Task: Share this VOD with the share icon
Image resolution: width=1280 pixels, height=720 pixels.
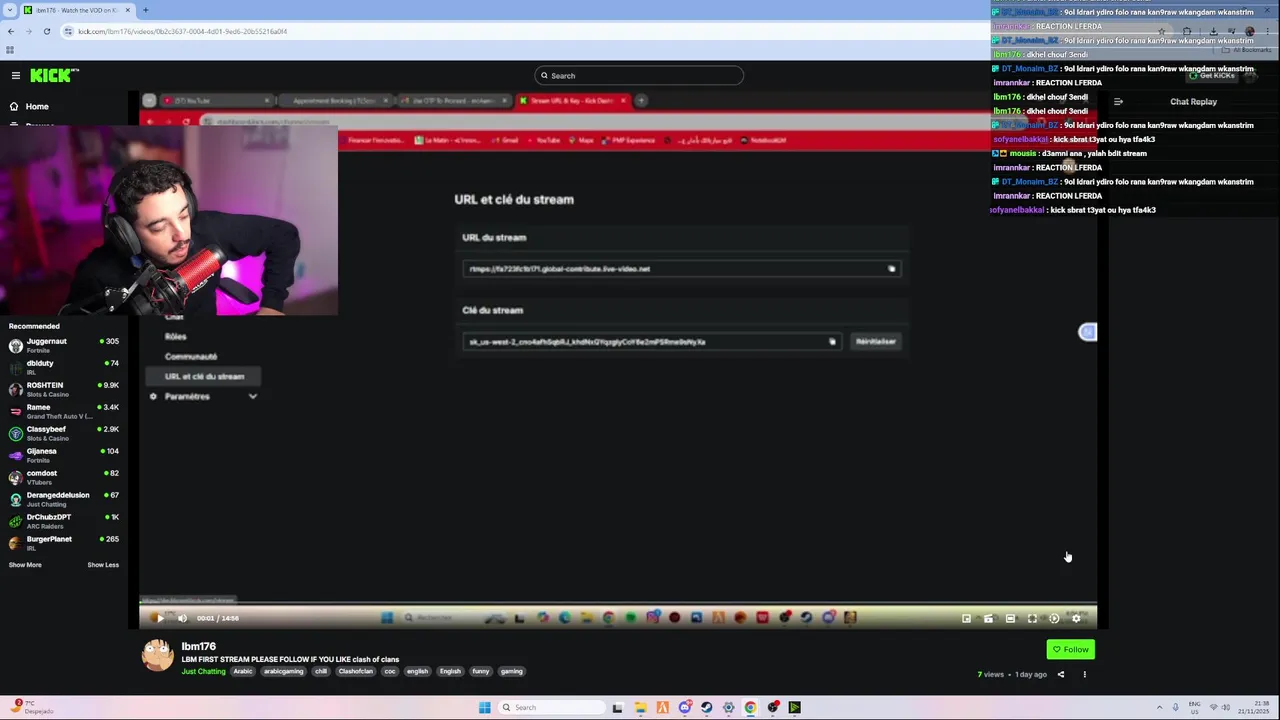Action: pos(1061,674)
